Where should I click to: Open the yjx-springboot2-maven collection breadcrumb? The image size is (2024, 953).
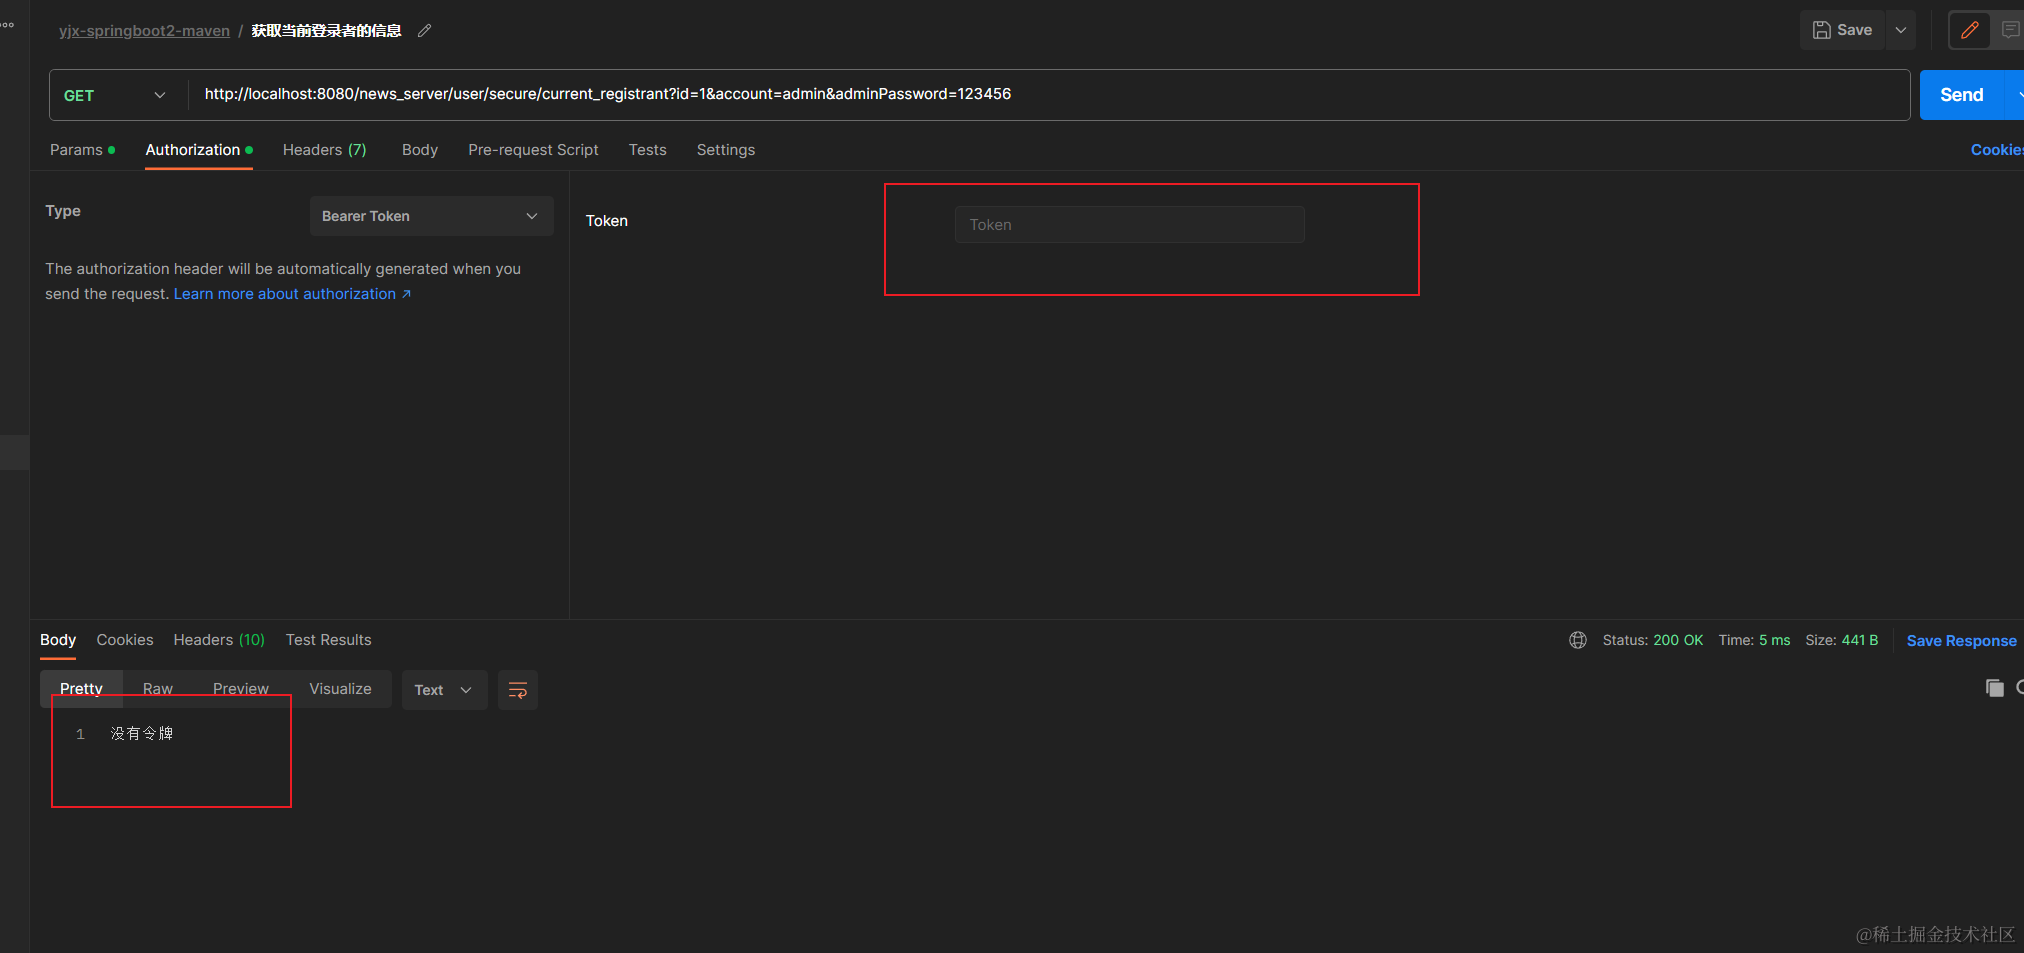[x=144, y=31]
